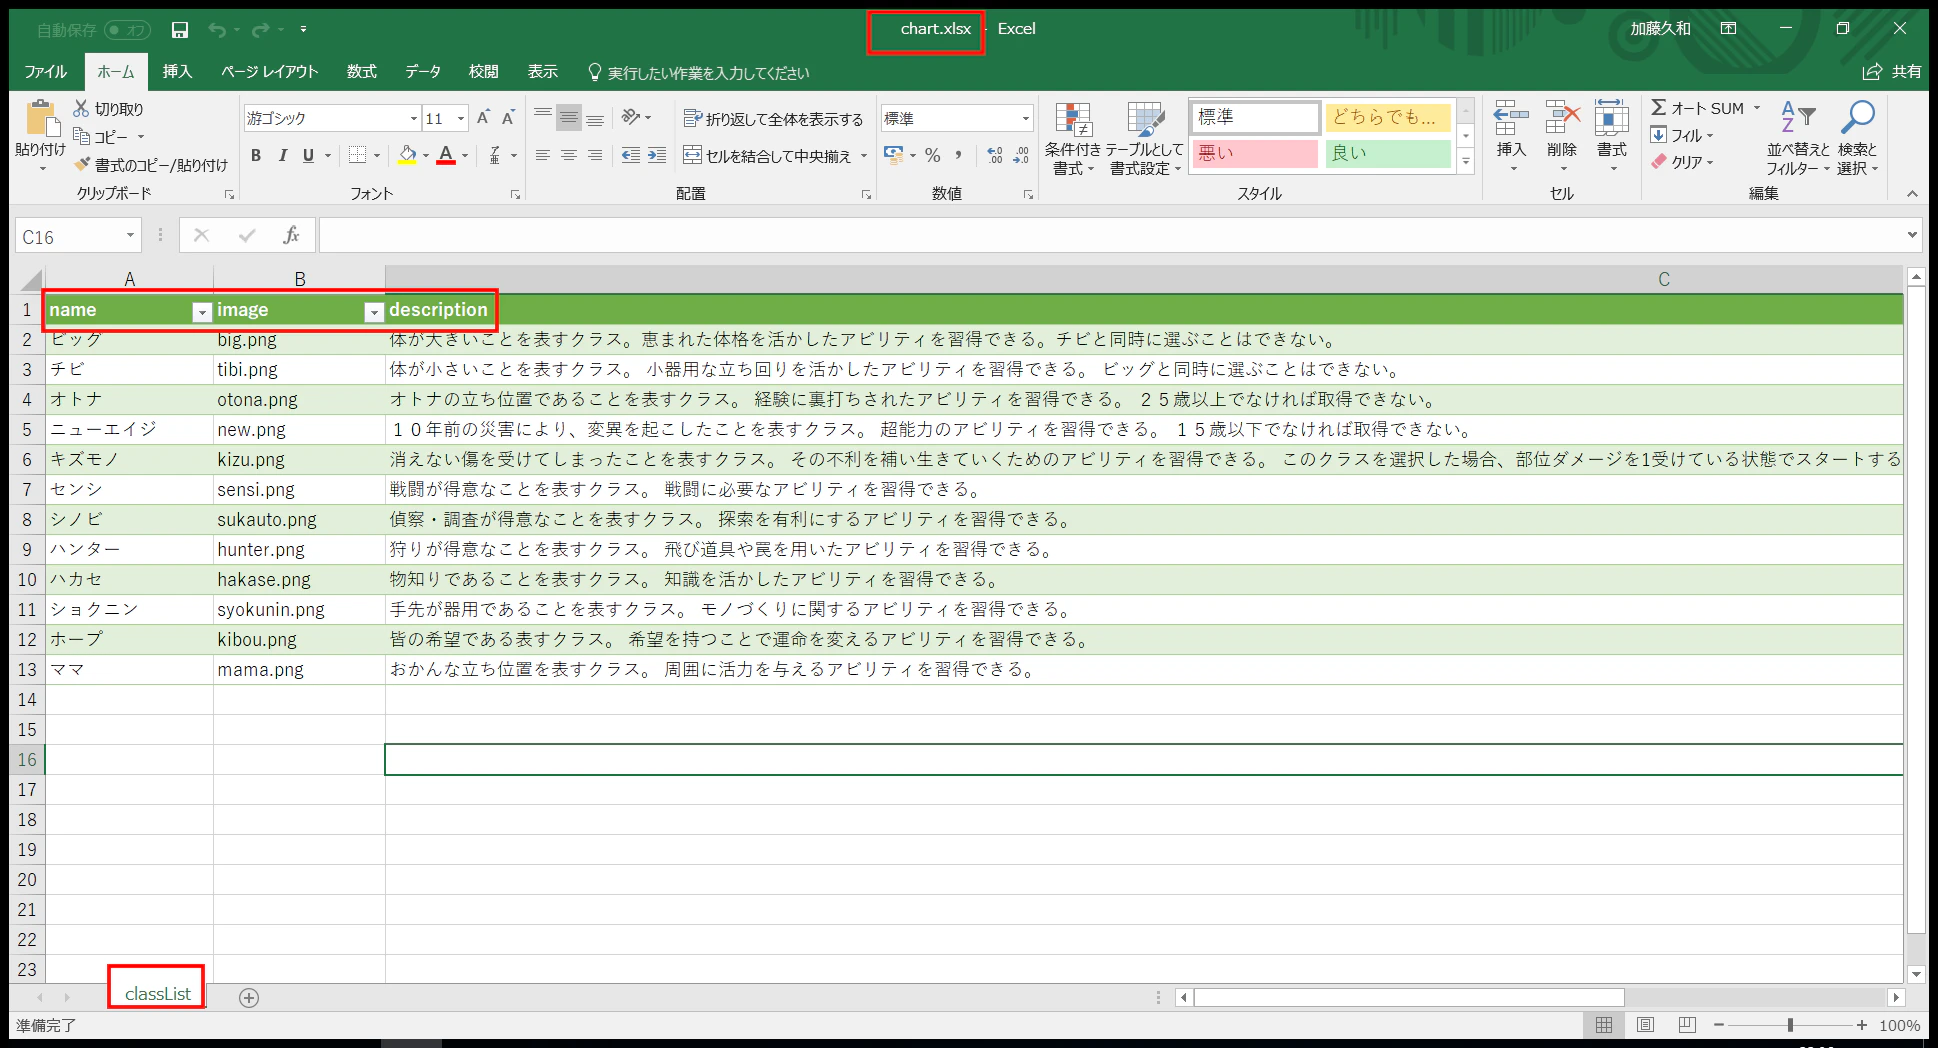Click the percent style icon

933,155
